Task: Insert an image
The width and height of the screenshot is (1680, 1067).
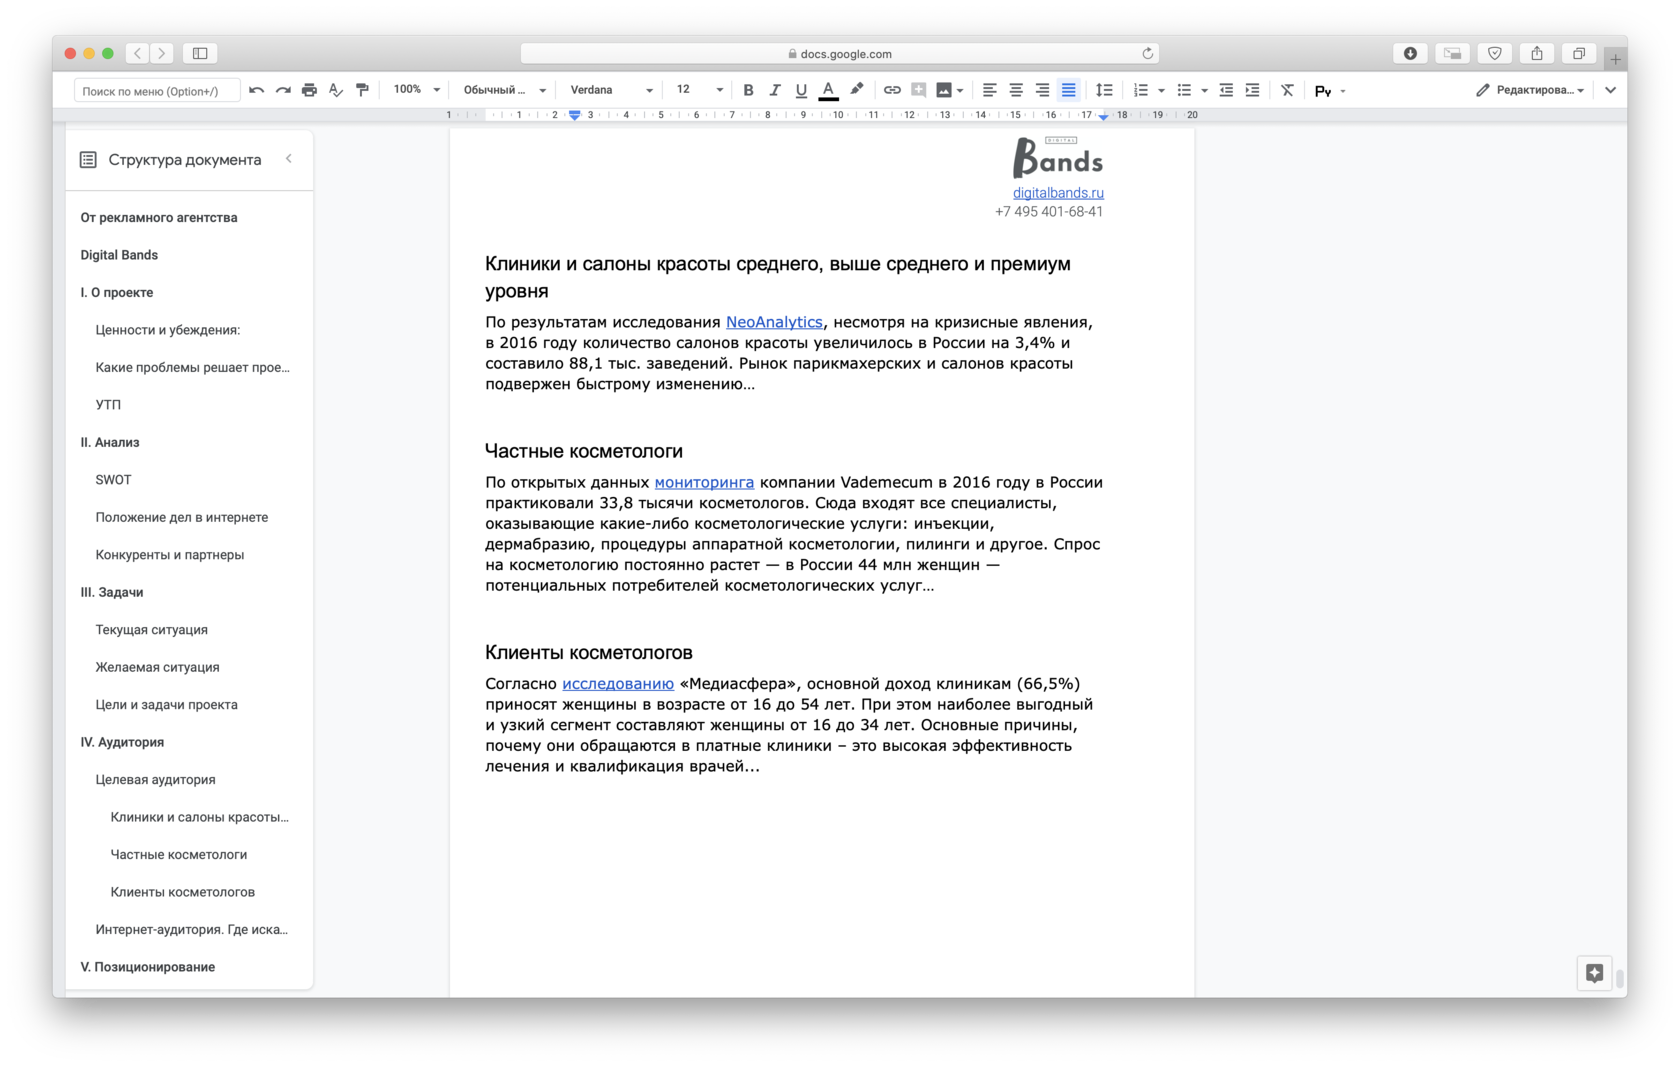Action: (943, 90)
